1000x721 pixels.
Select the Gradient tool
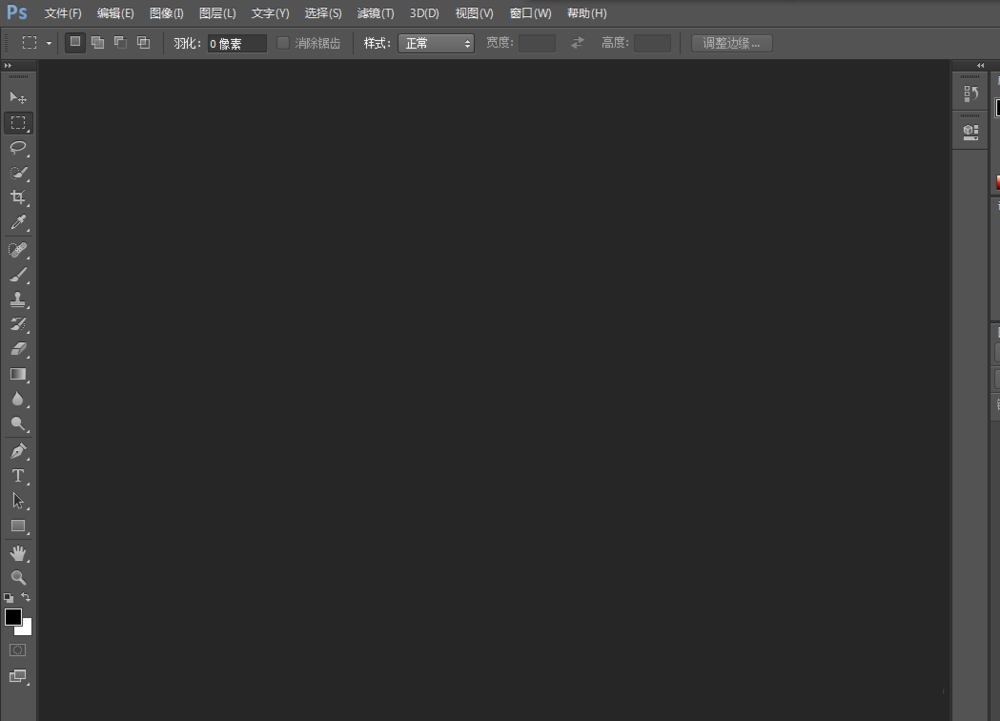[18, 374]
